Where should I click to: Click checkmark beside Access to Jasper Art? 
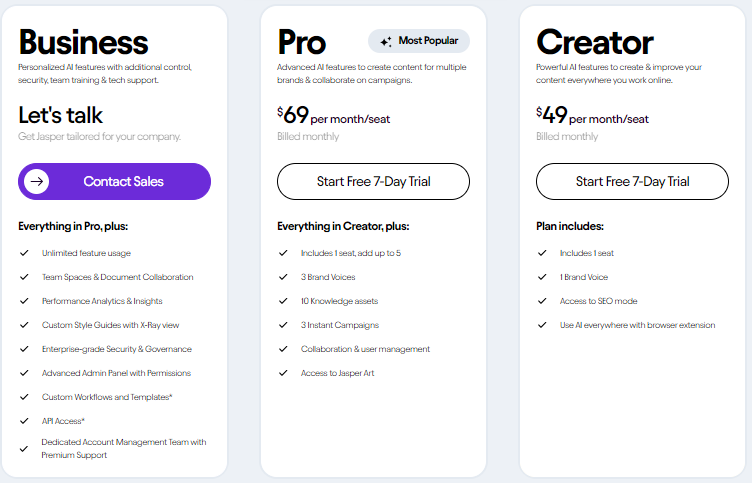pyautogui.click(x=282, y=373)
